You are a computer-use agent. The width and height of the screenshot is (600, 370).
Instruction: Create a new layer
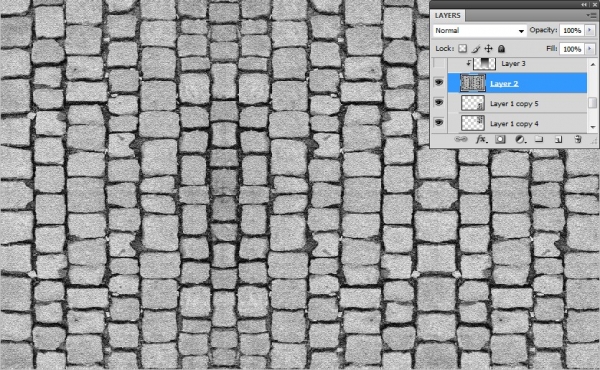pos(559,140)
